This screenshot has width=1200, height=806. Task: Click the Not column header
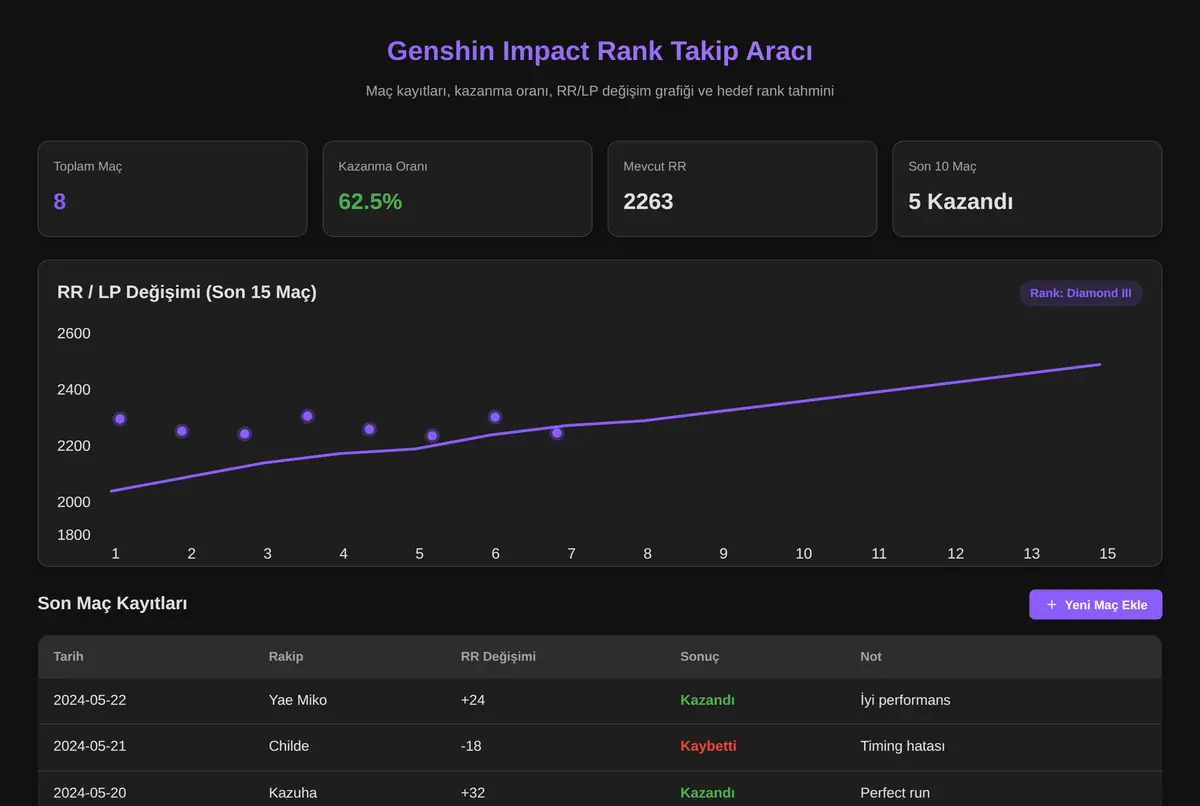(x=871, y=656)
